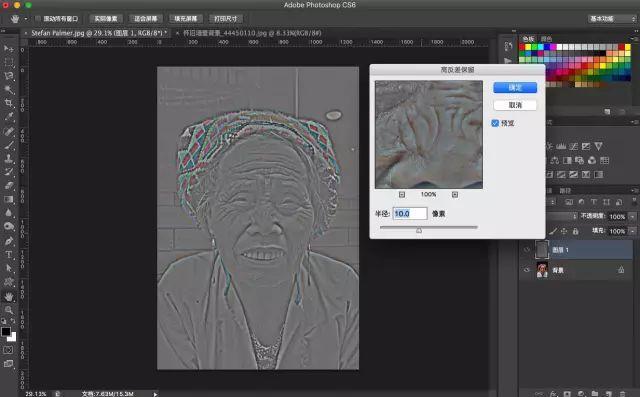
Task: Toggle lock image pixels for layer
Action: point(553,231)
